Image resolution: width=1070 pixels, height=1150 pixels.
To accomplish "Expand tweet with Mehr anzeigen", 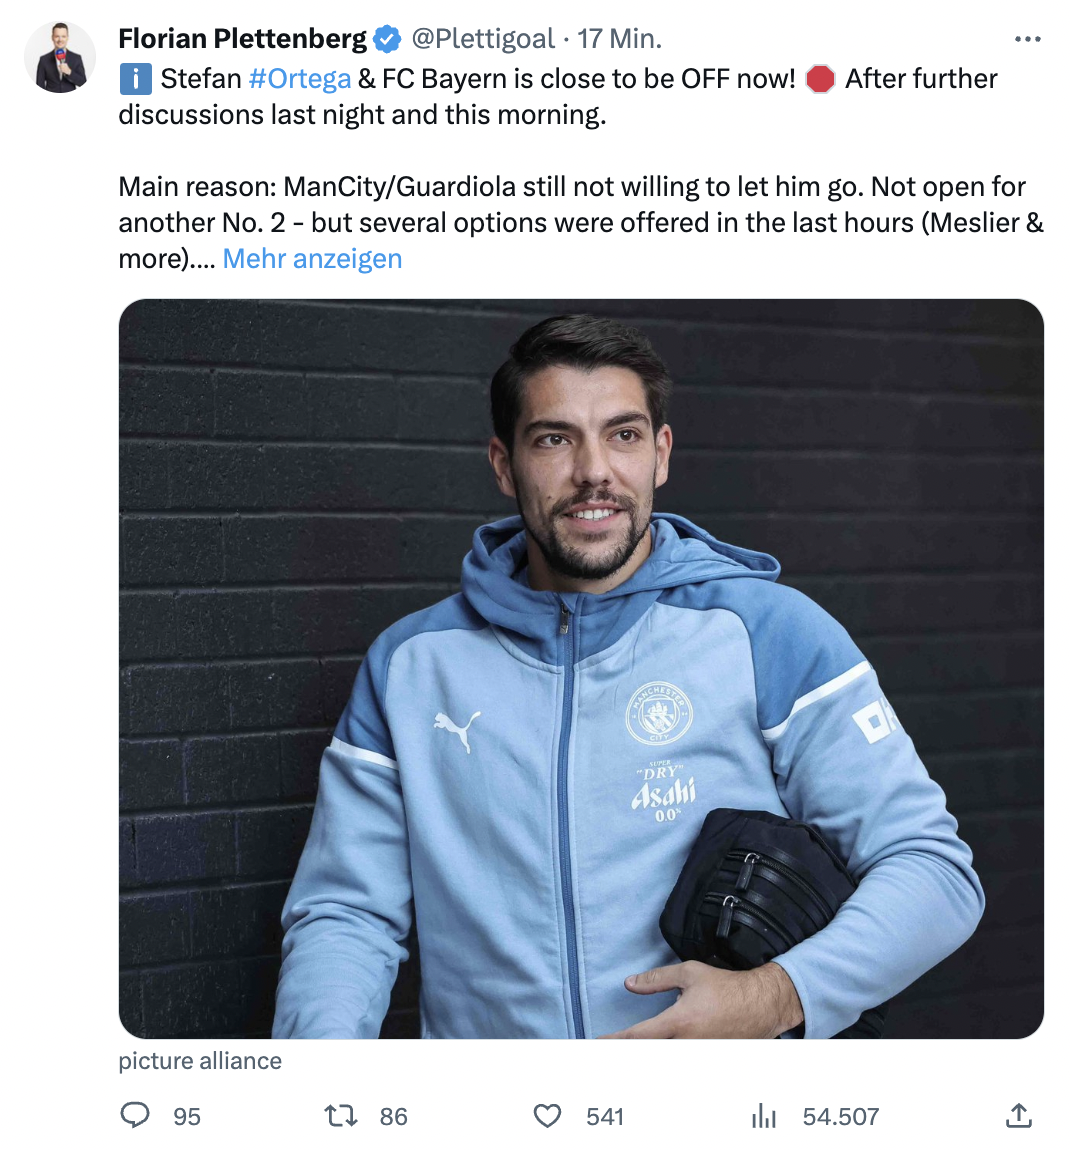I will (x=312, y=258).
